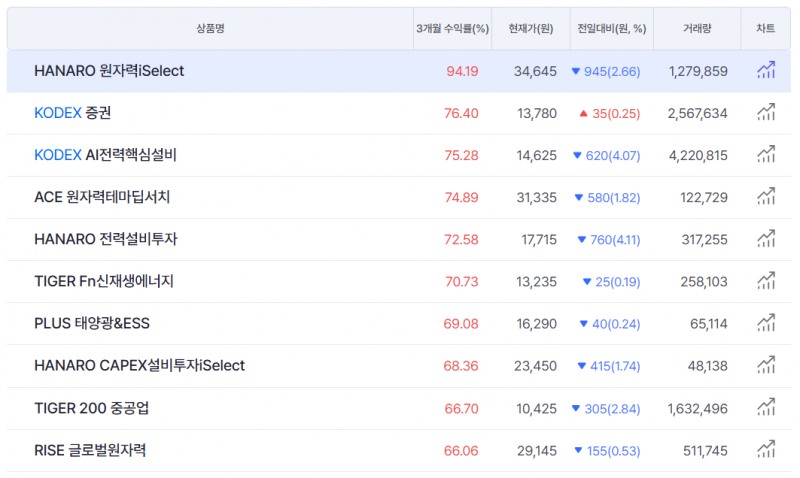Select the 76.40 return value
The width and height of the screenshot is (800, 478).
(461, 113)
